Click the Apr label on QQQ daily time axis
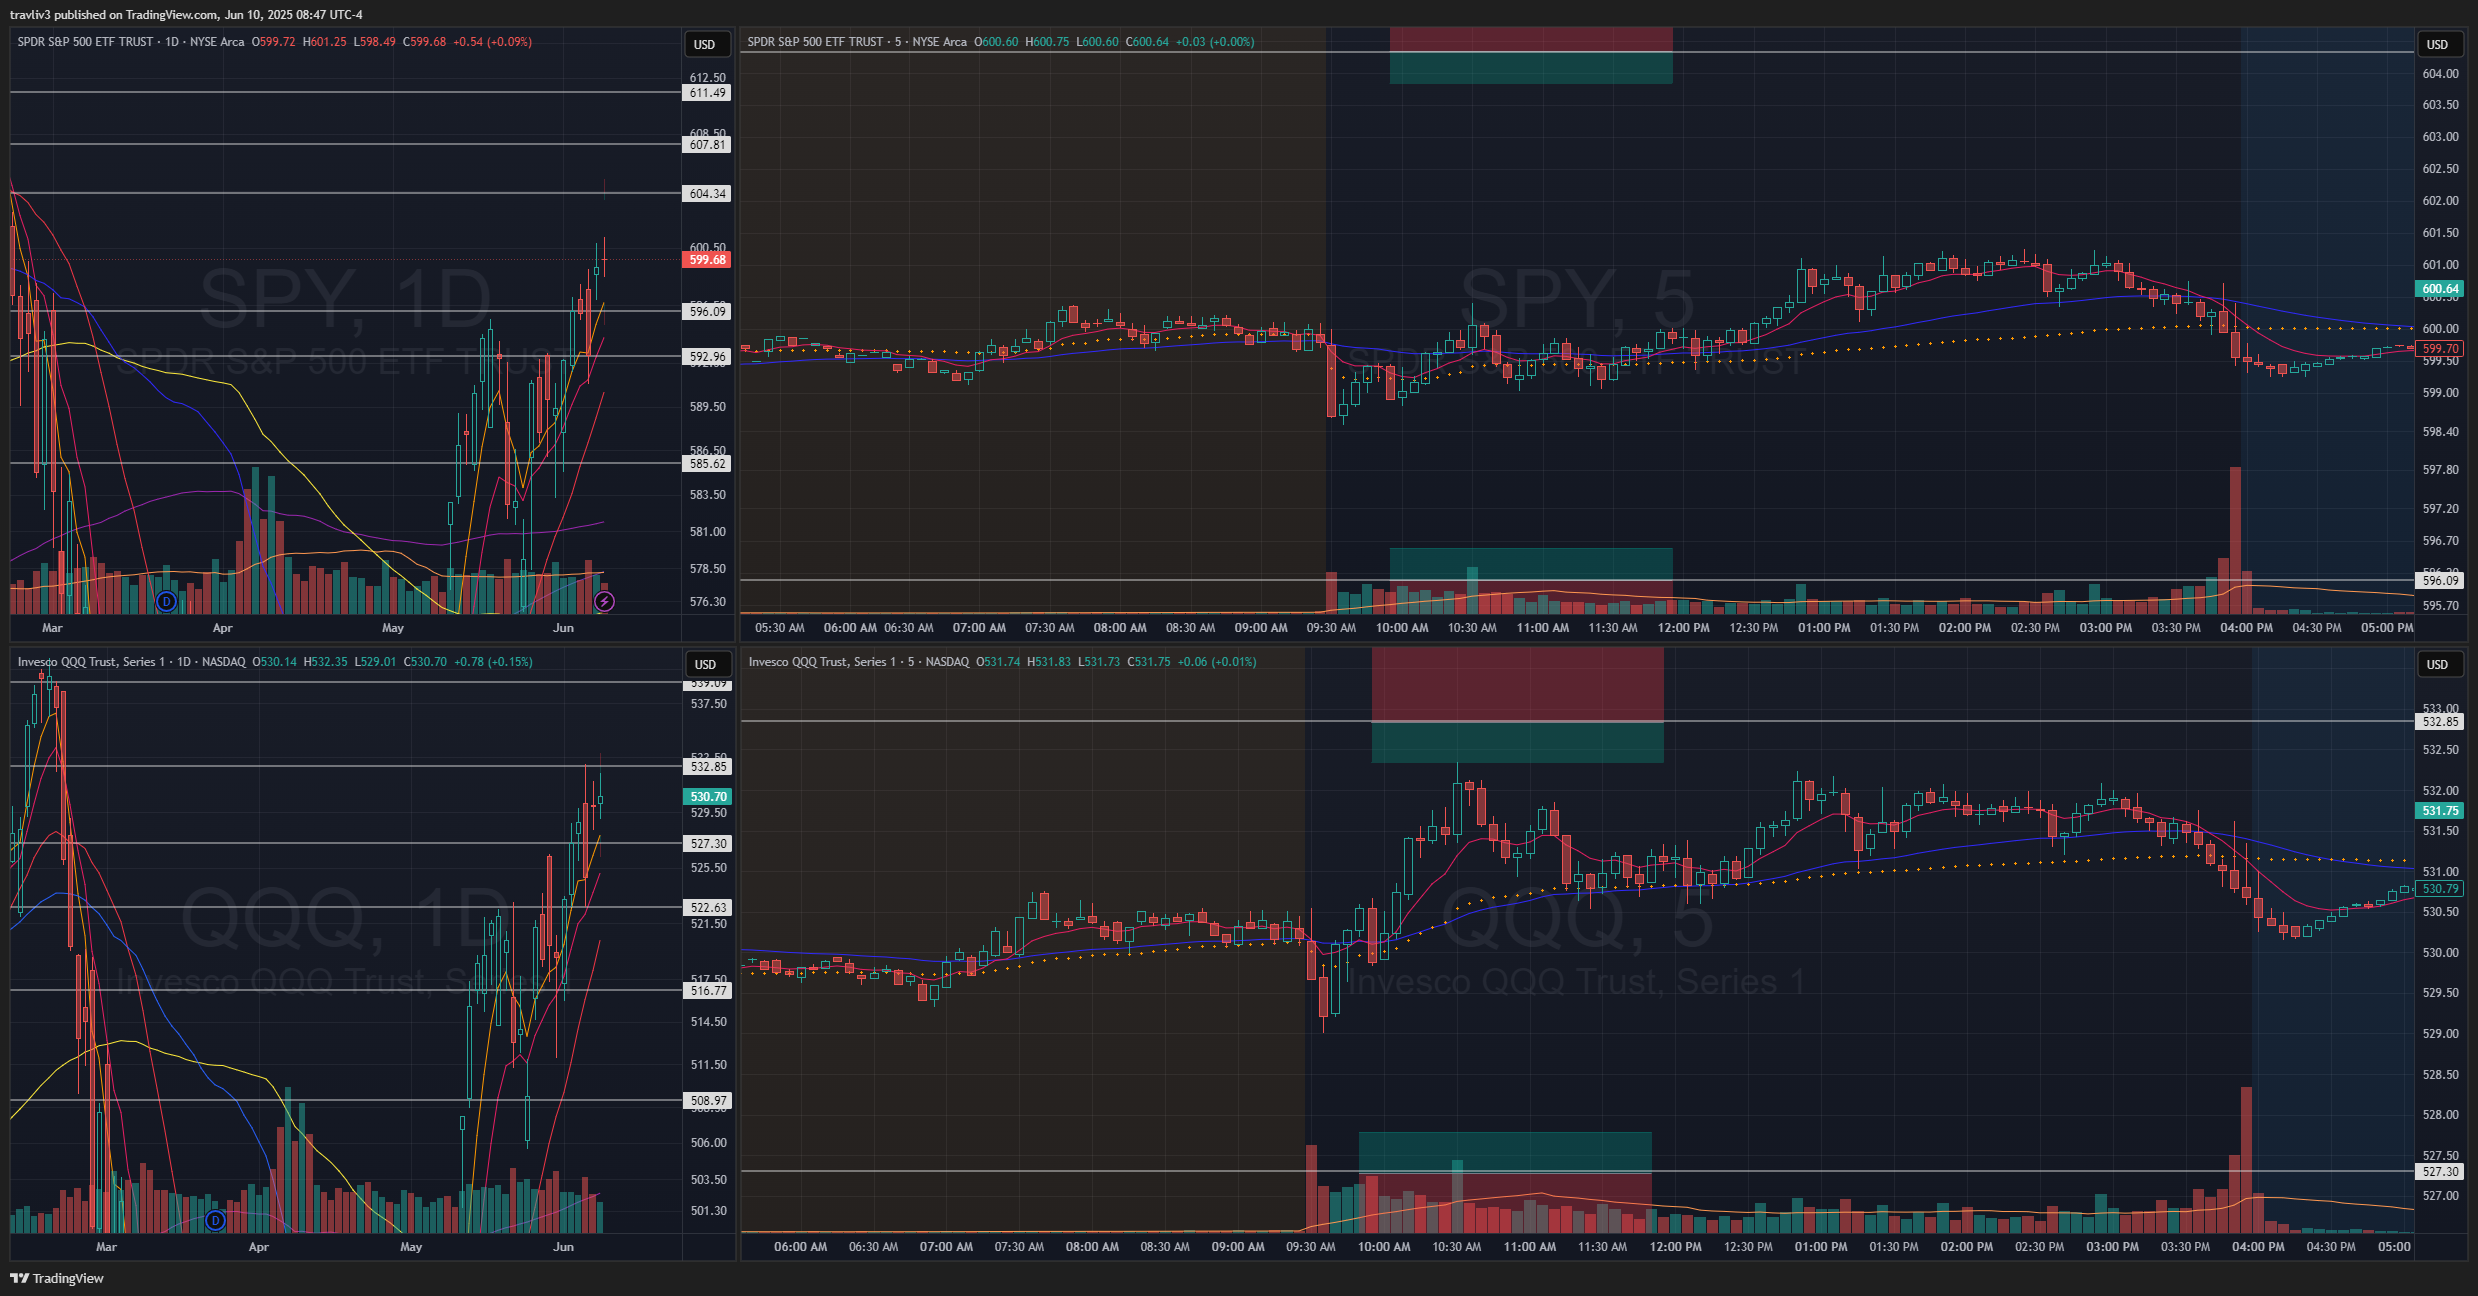Viewport: 2478px width, 1296px height. (x=258, y=1247)
